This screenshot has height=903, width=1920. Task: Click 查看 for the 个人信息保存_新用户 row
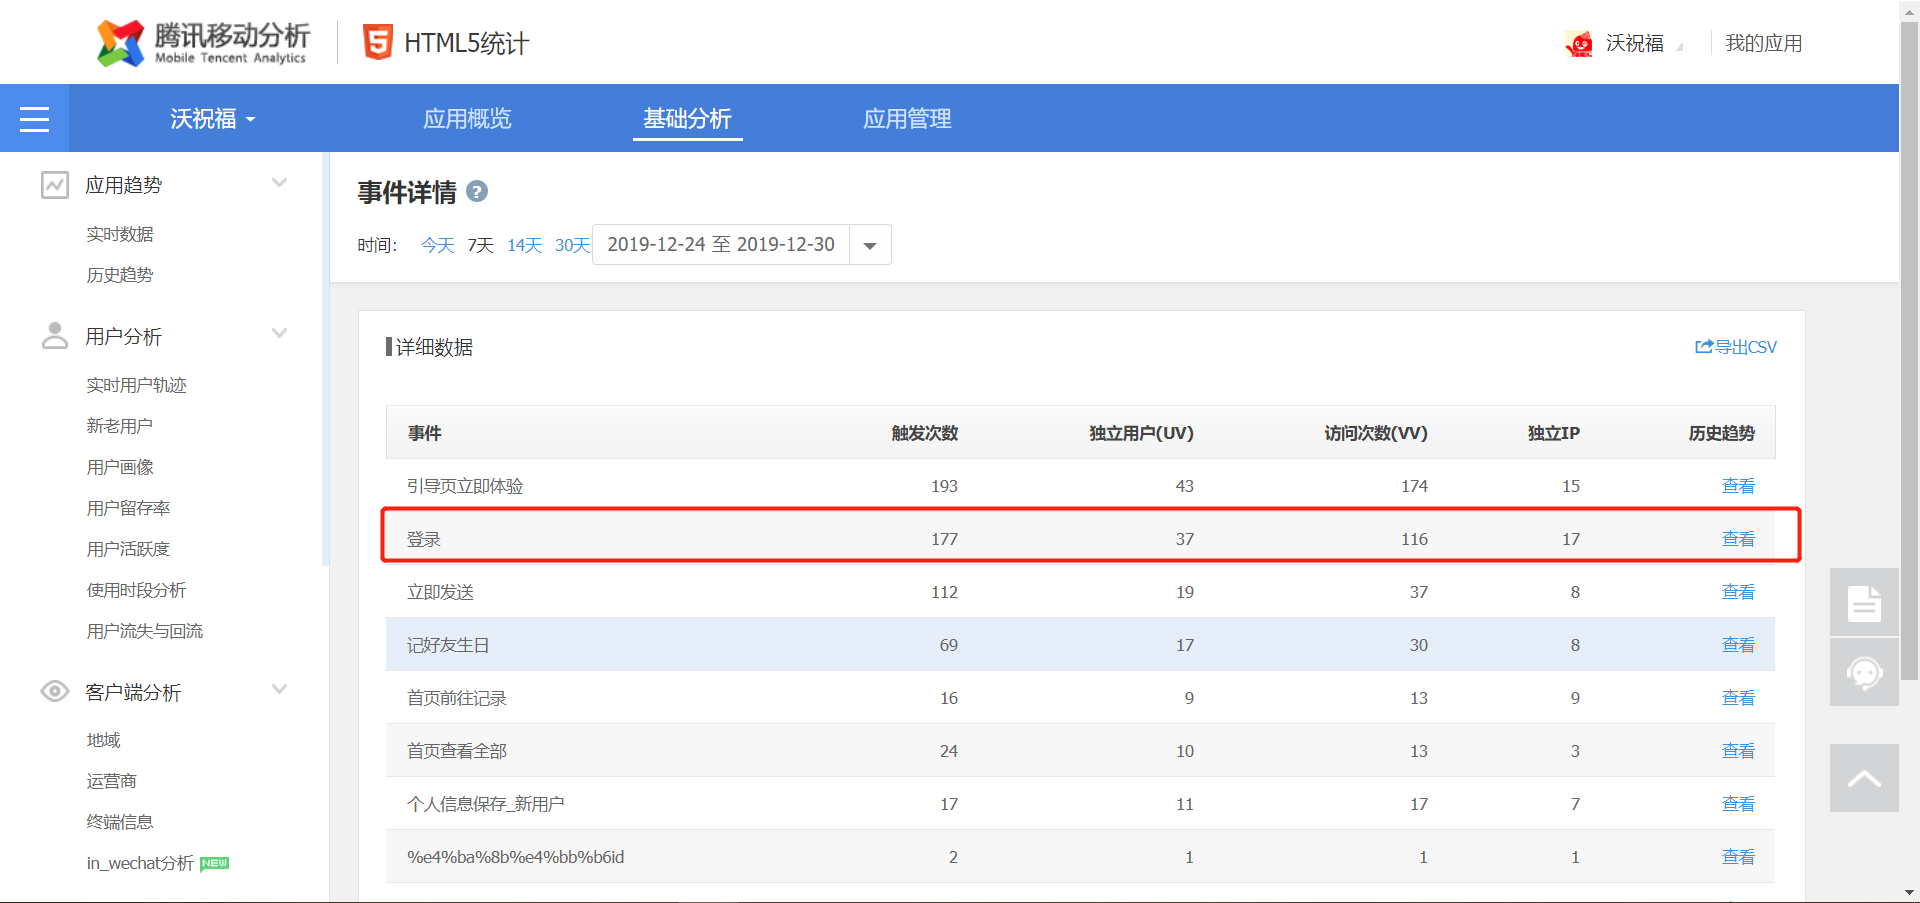pyautogui.click(x=1738, y=804)
